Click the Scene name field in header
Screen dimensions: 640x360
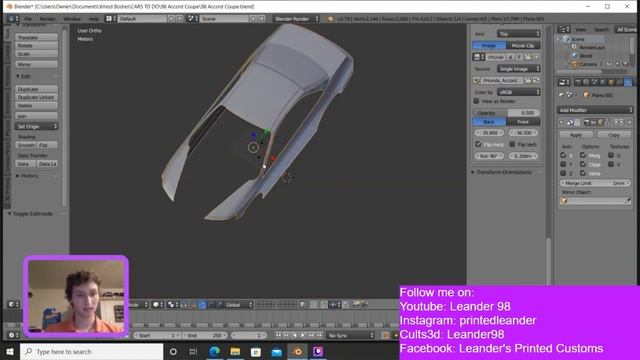point(224,19)
